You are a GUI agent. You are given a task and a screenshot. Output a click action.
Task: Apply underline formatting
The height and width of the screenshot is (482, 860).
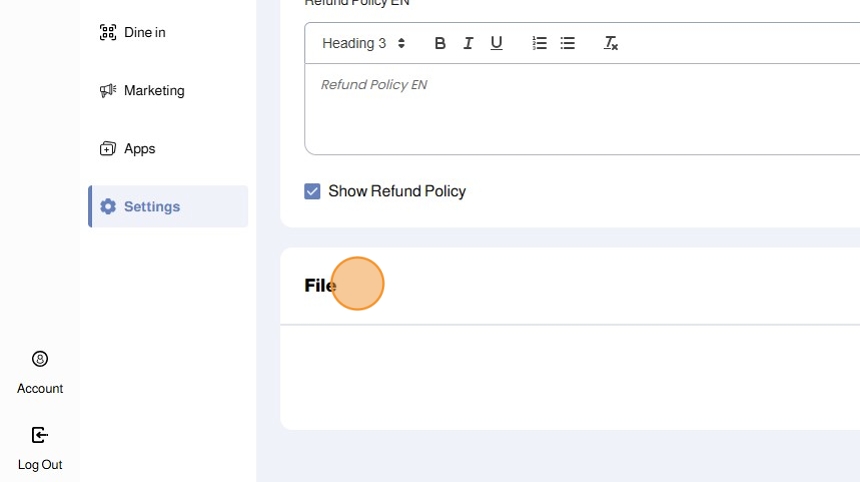click(496, 43)
